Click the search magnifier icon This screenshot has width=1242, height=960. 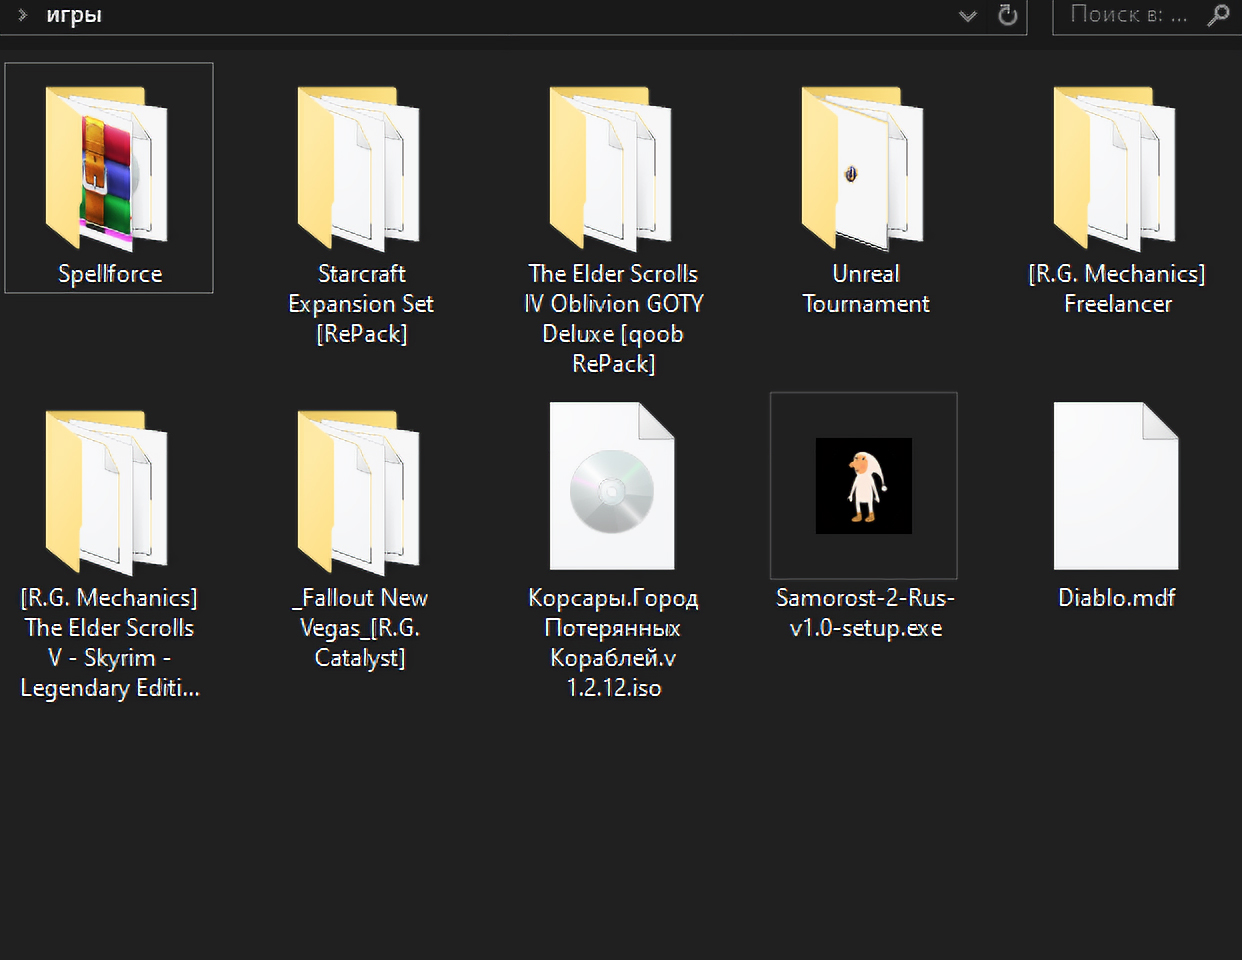(1218, 15)
